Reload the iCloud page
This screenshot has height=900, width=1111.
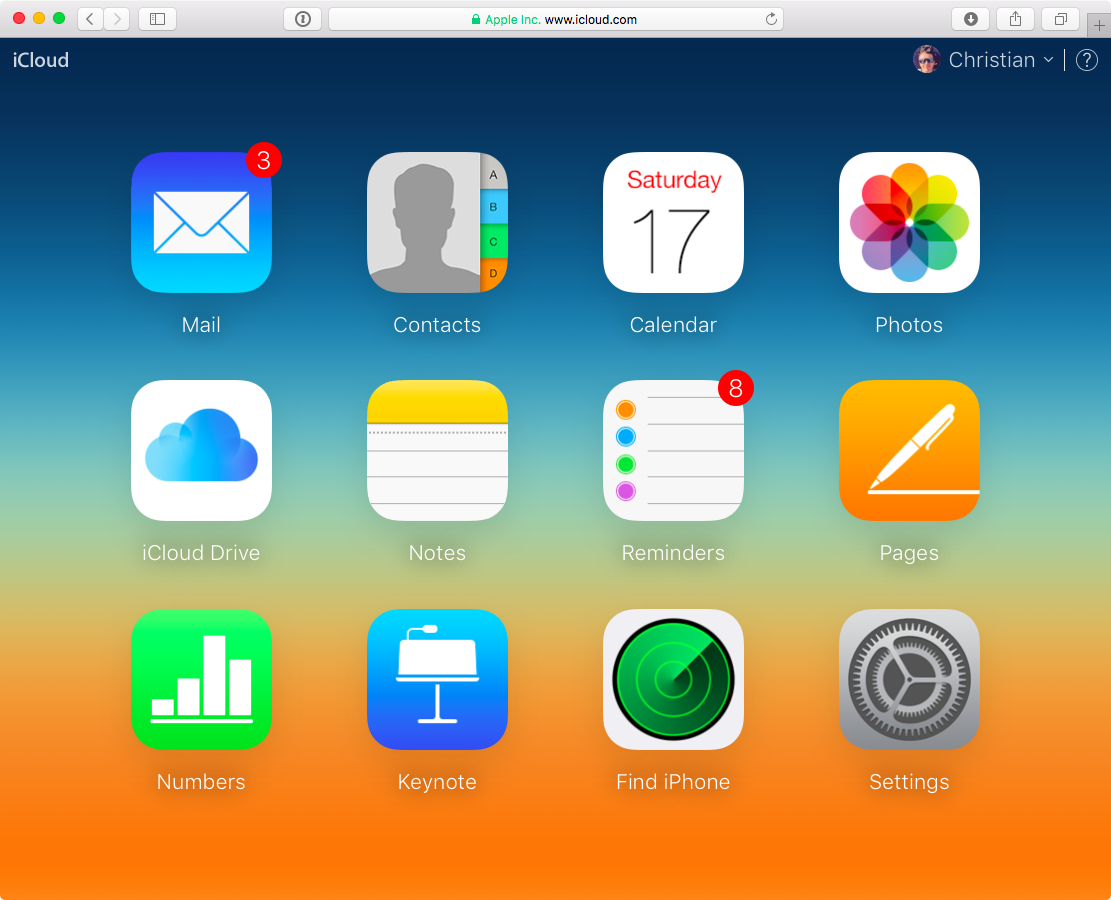pos(771,19)
